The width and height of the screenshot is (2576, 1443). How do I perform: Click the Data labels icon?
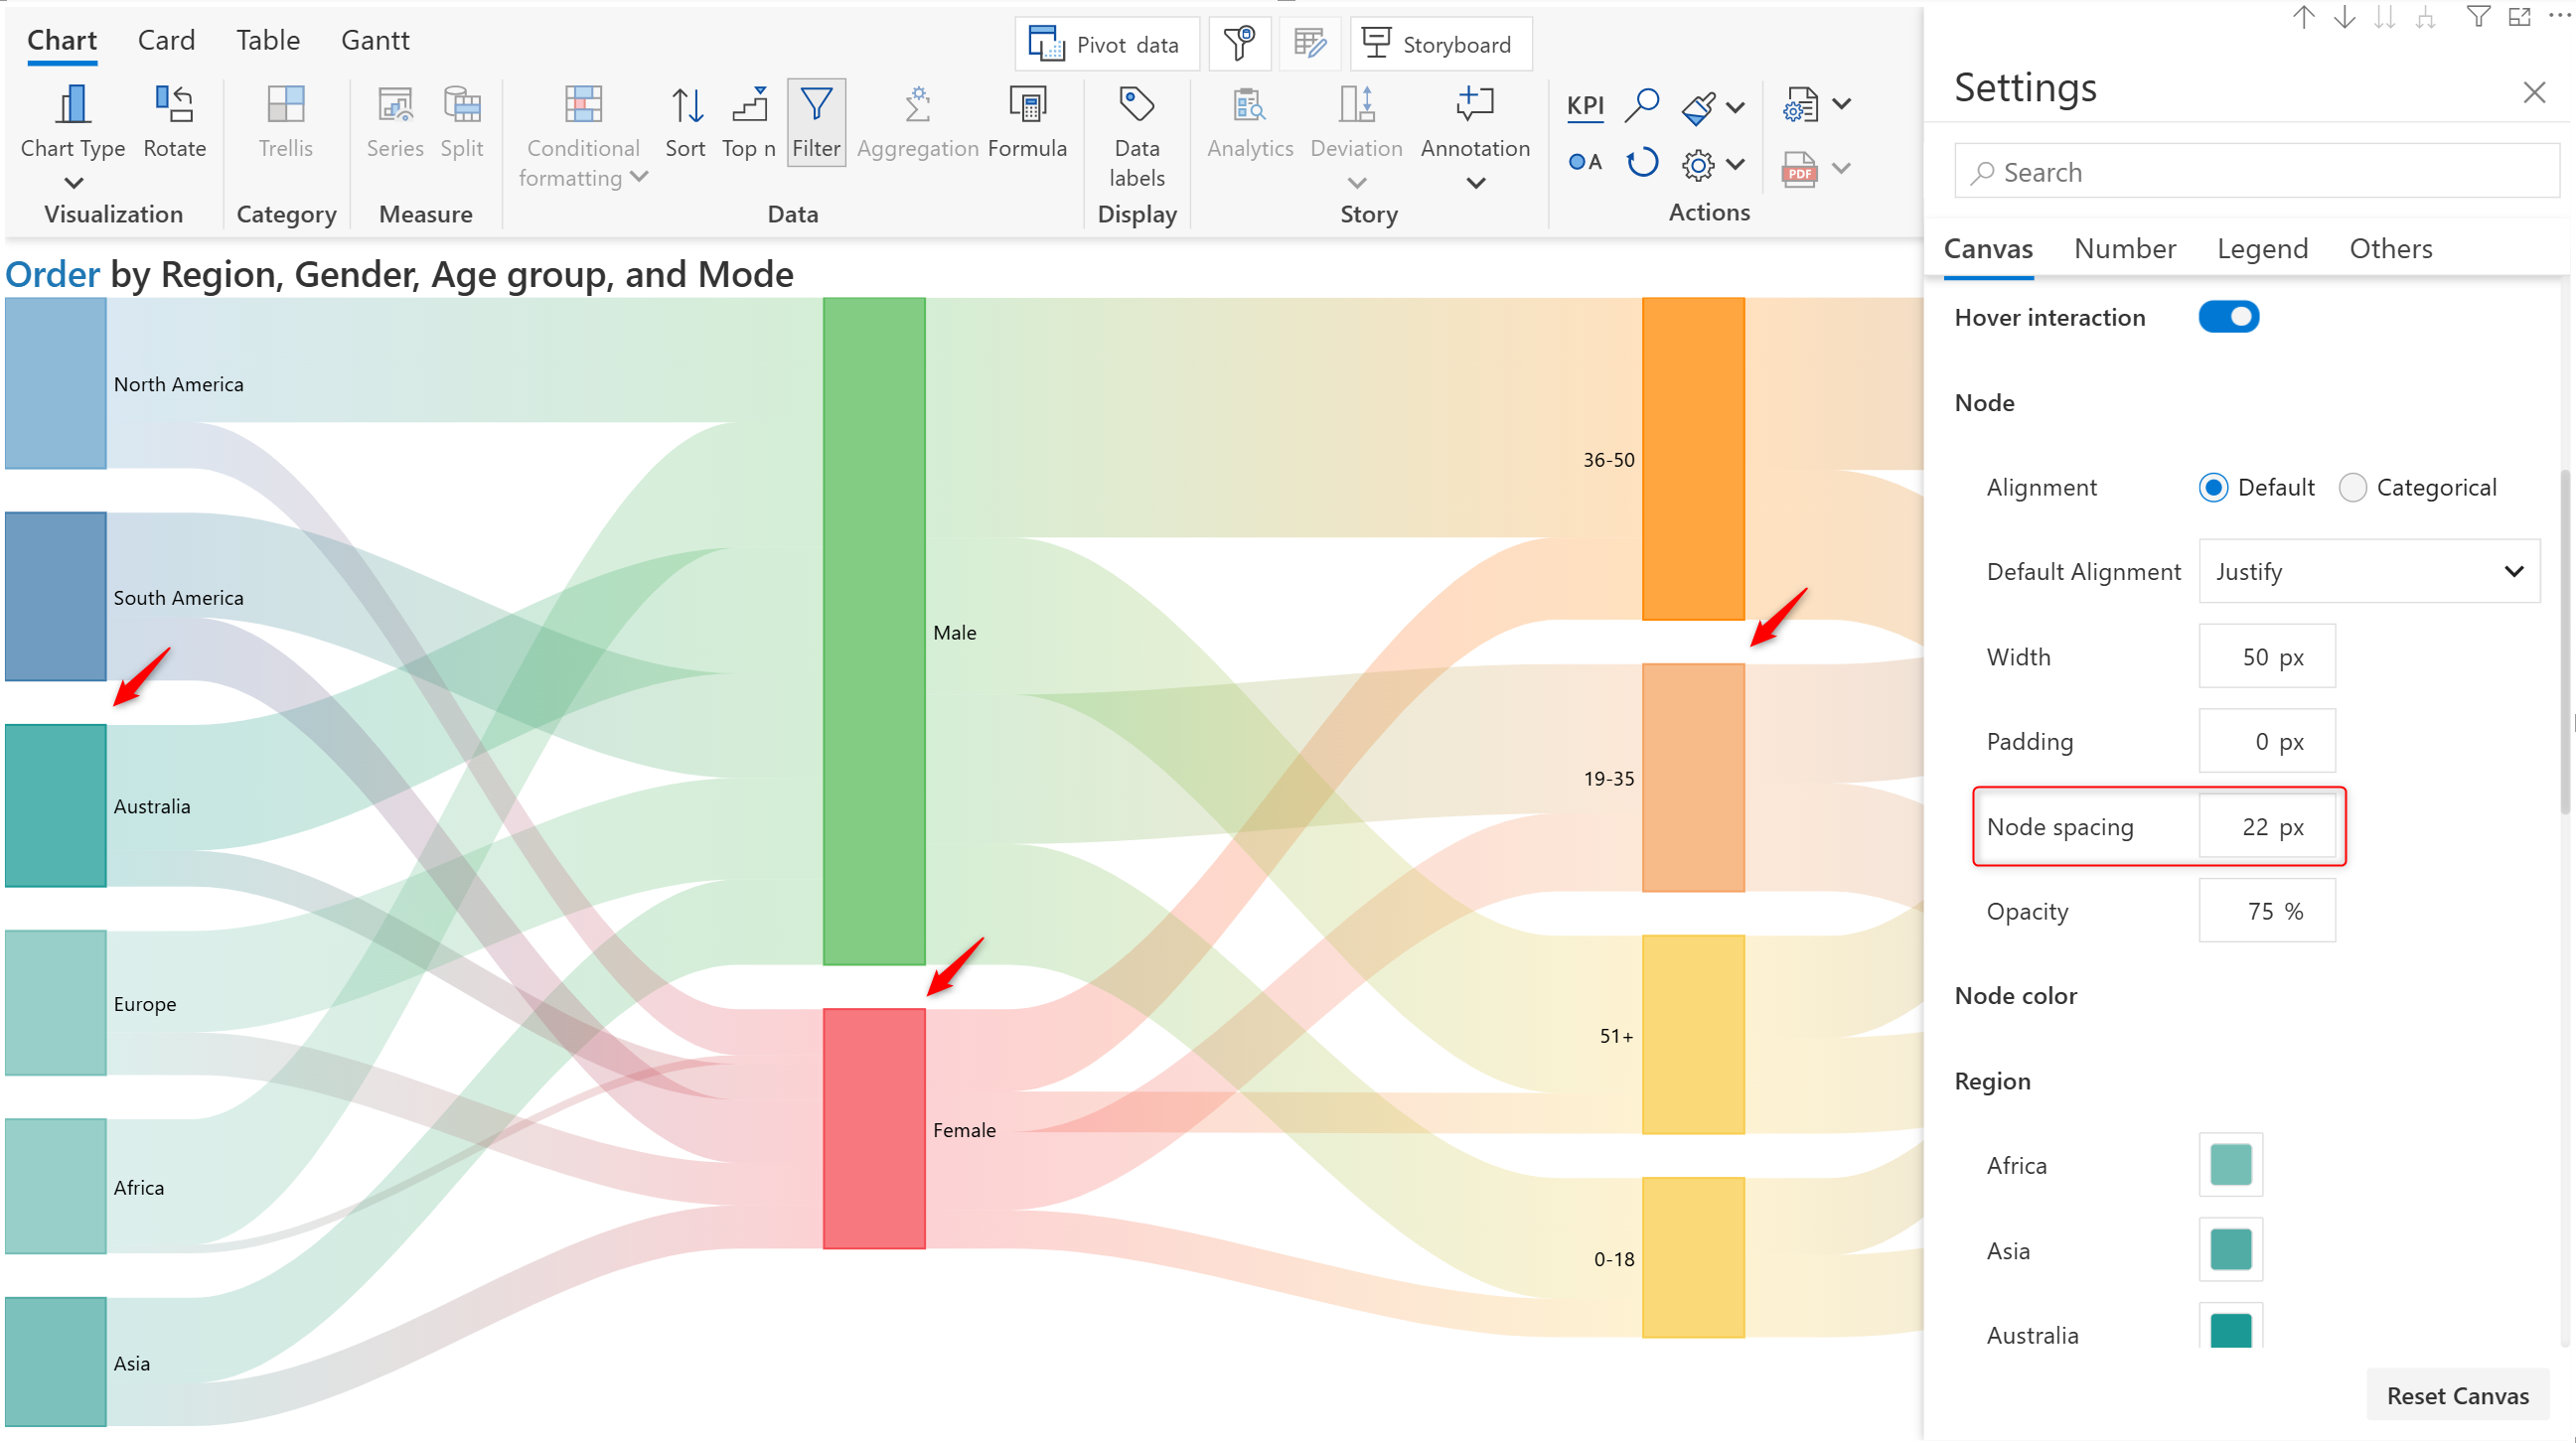(1136, 104)
